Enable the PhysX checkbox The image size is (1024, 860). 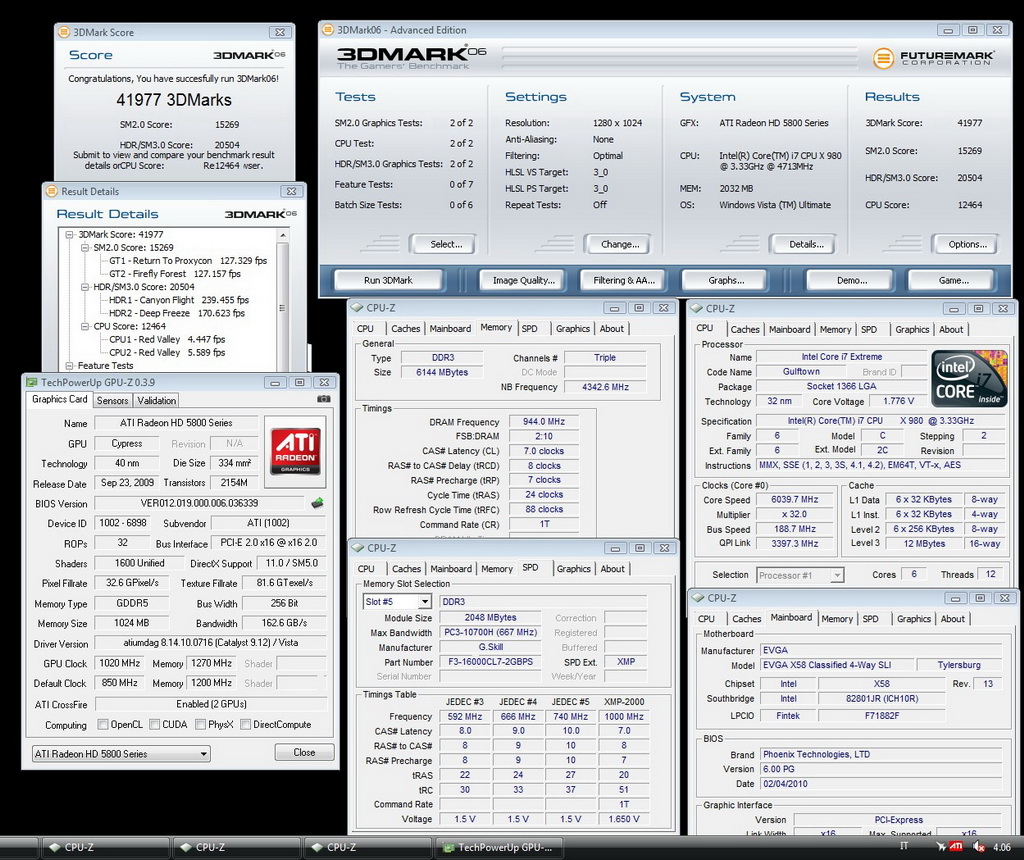[x=200, y=724]
